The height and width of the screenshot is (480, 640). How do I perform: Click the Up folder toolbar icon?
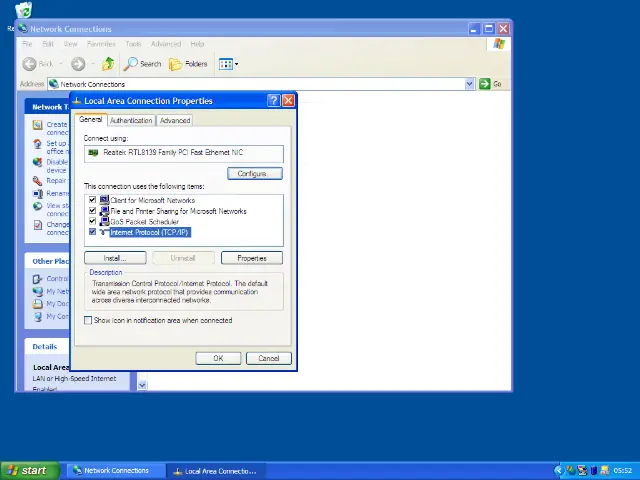coord(108,64)
